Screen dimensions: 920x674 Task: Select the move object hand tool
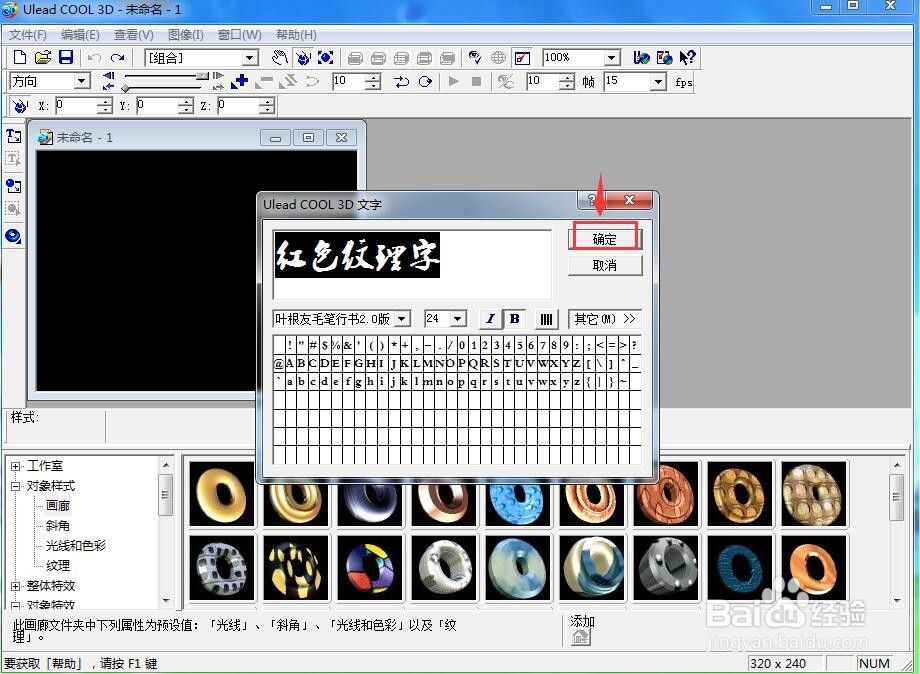(x=280, y=57)
